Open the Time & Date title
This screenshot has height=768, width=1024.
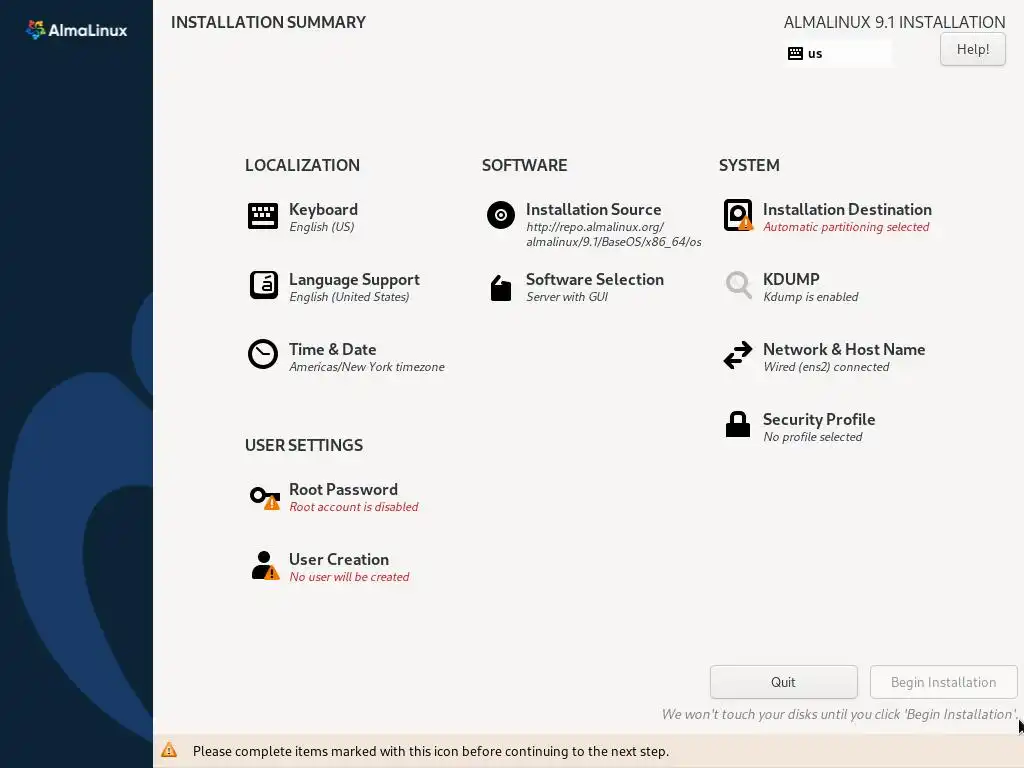point(332,349)
